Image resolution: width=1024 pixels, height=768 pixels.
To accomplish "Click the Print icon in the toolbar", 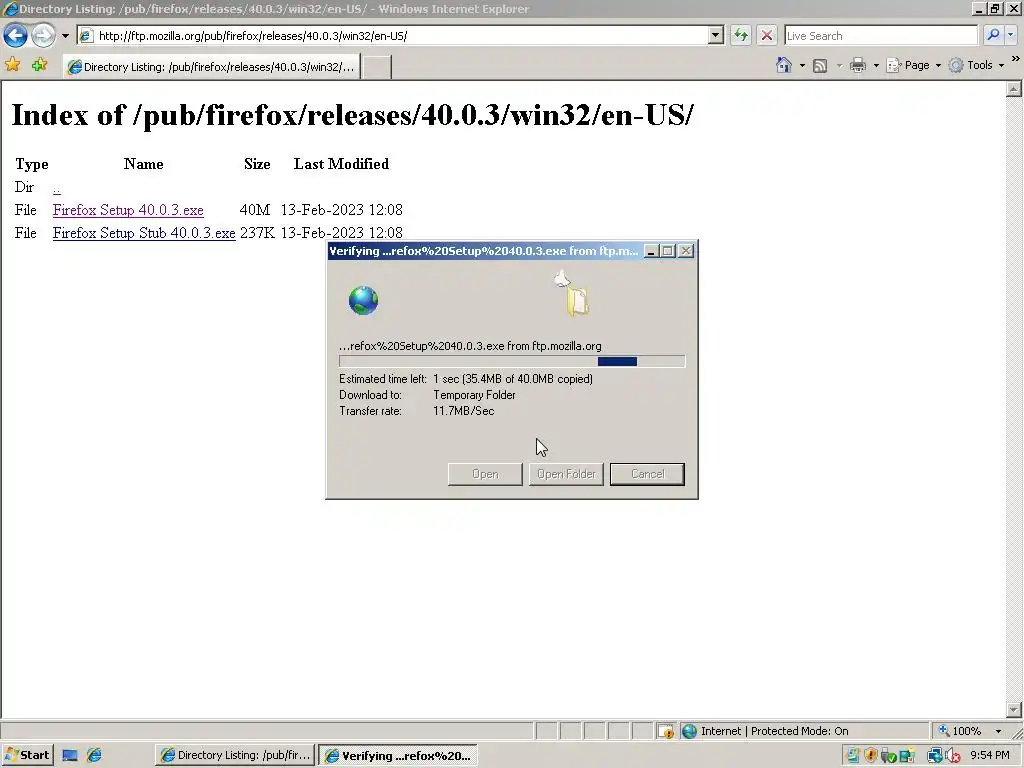I will point(858,65).
